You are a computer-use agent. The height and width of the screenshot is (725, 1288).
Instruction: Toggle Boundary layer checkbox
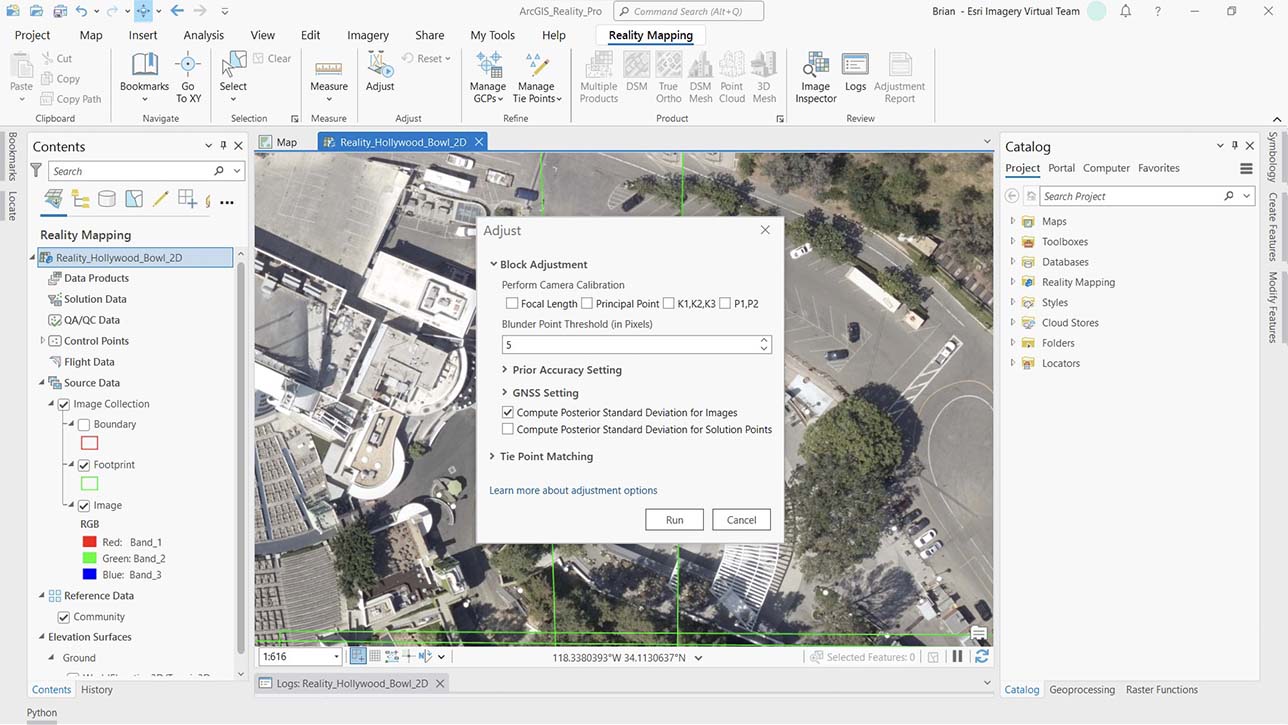[x=84, y=425]
